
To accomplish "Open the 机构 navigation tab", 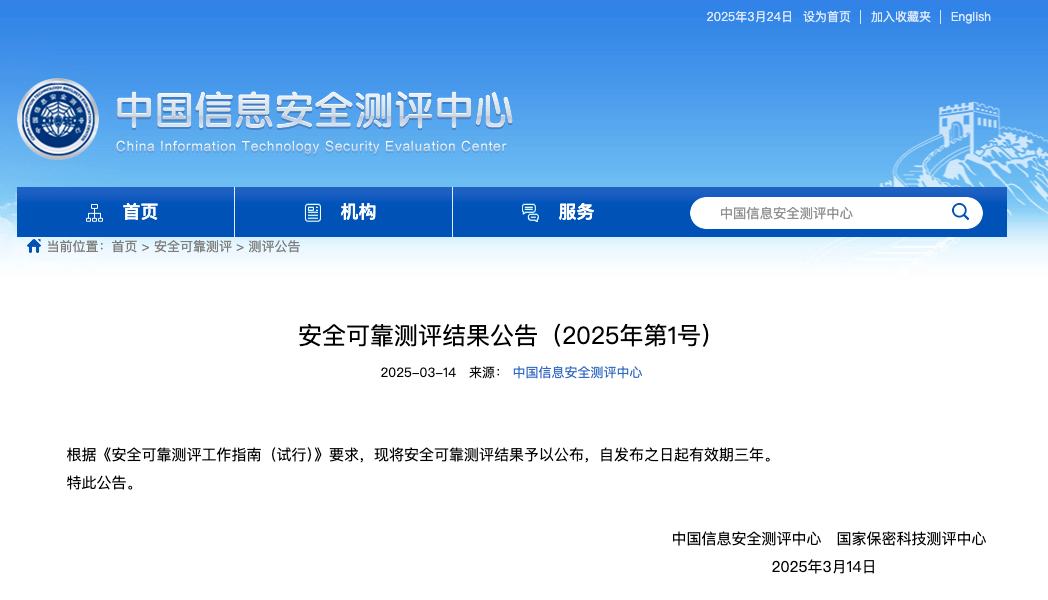I will click(x=344, y=212).
